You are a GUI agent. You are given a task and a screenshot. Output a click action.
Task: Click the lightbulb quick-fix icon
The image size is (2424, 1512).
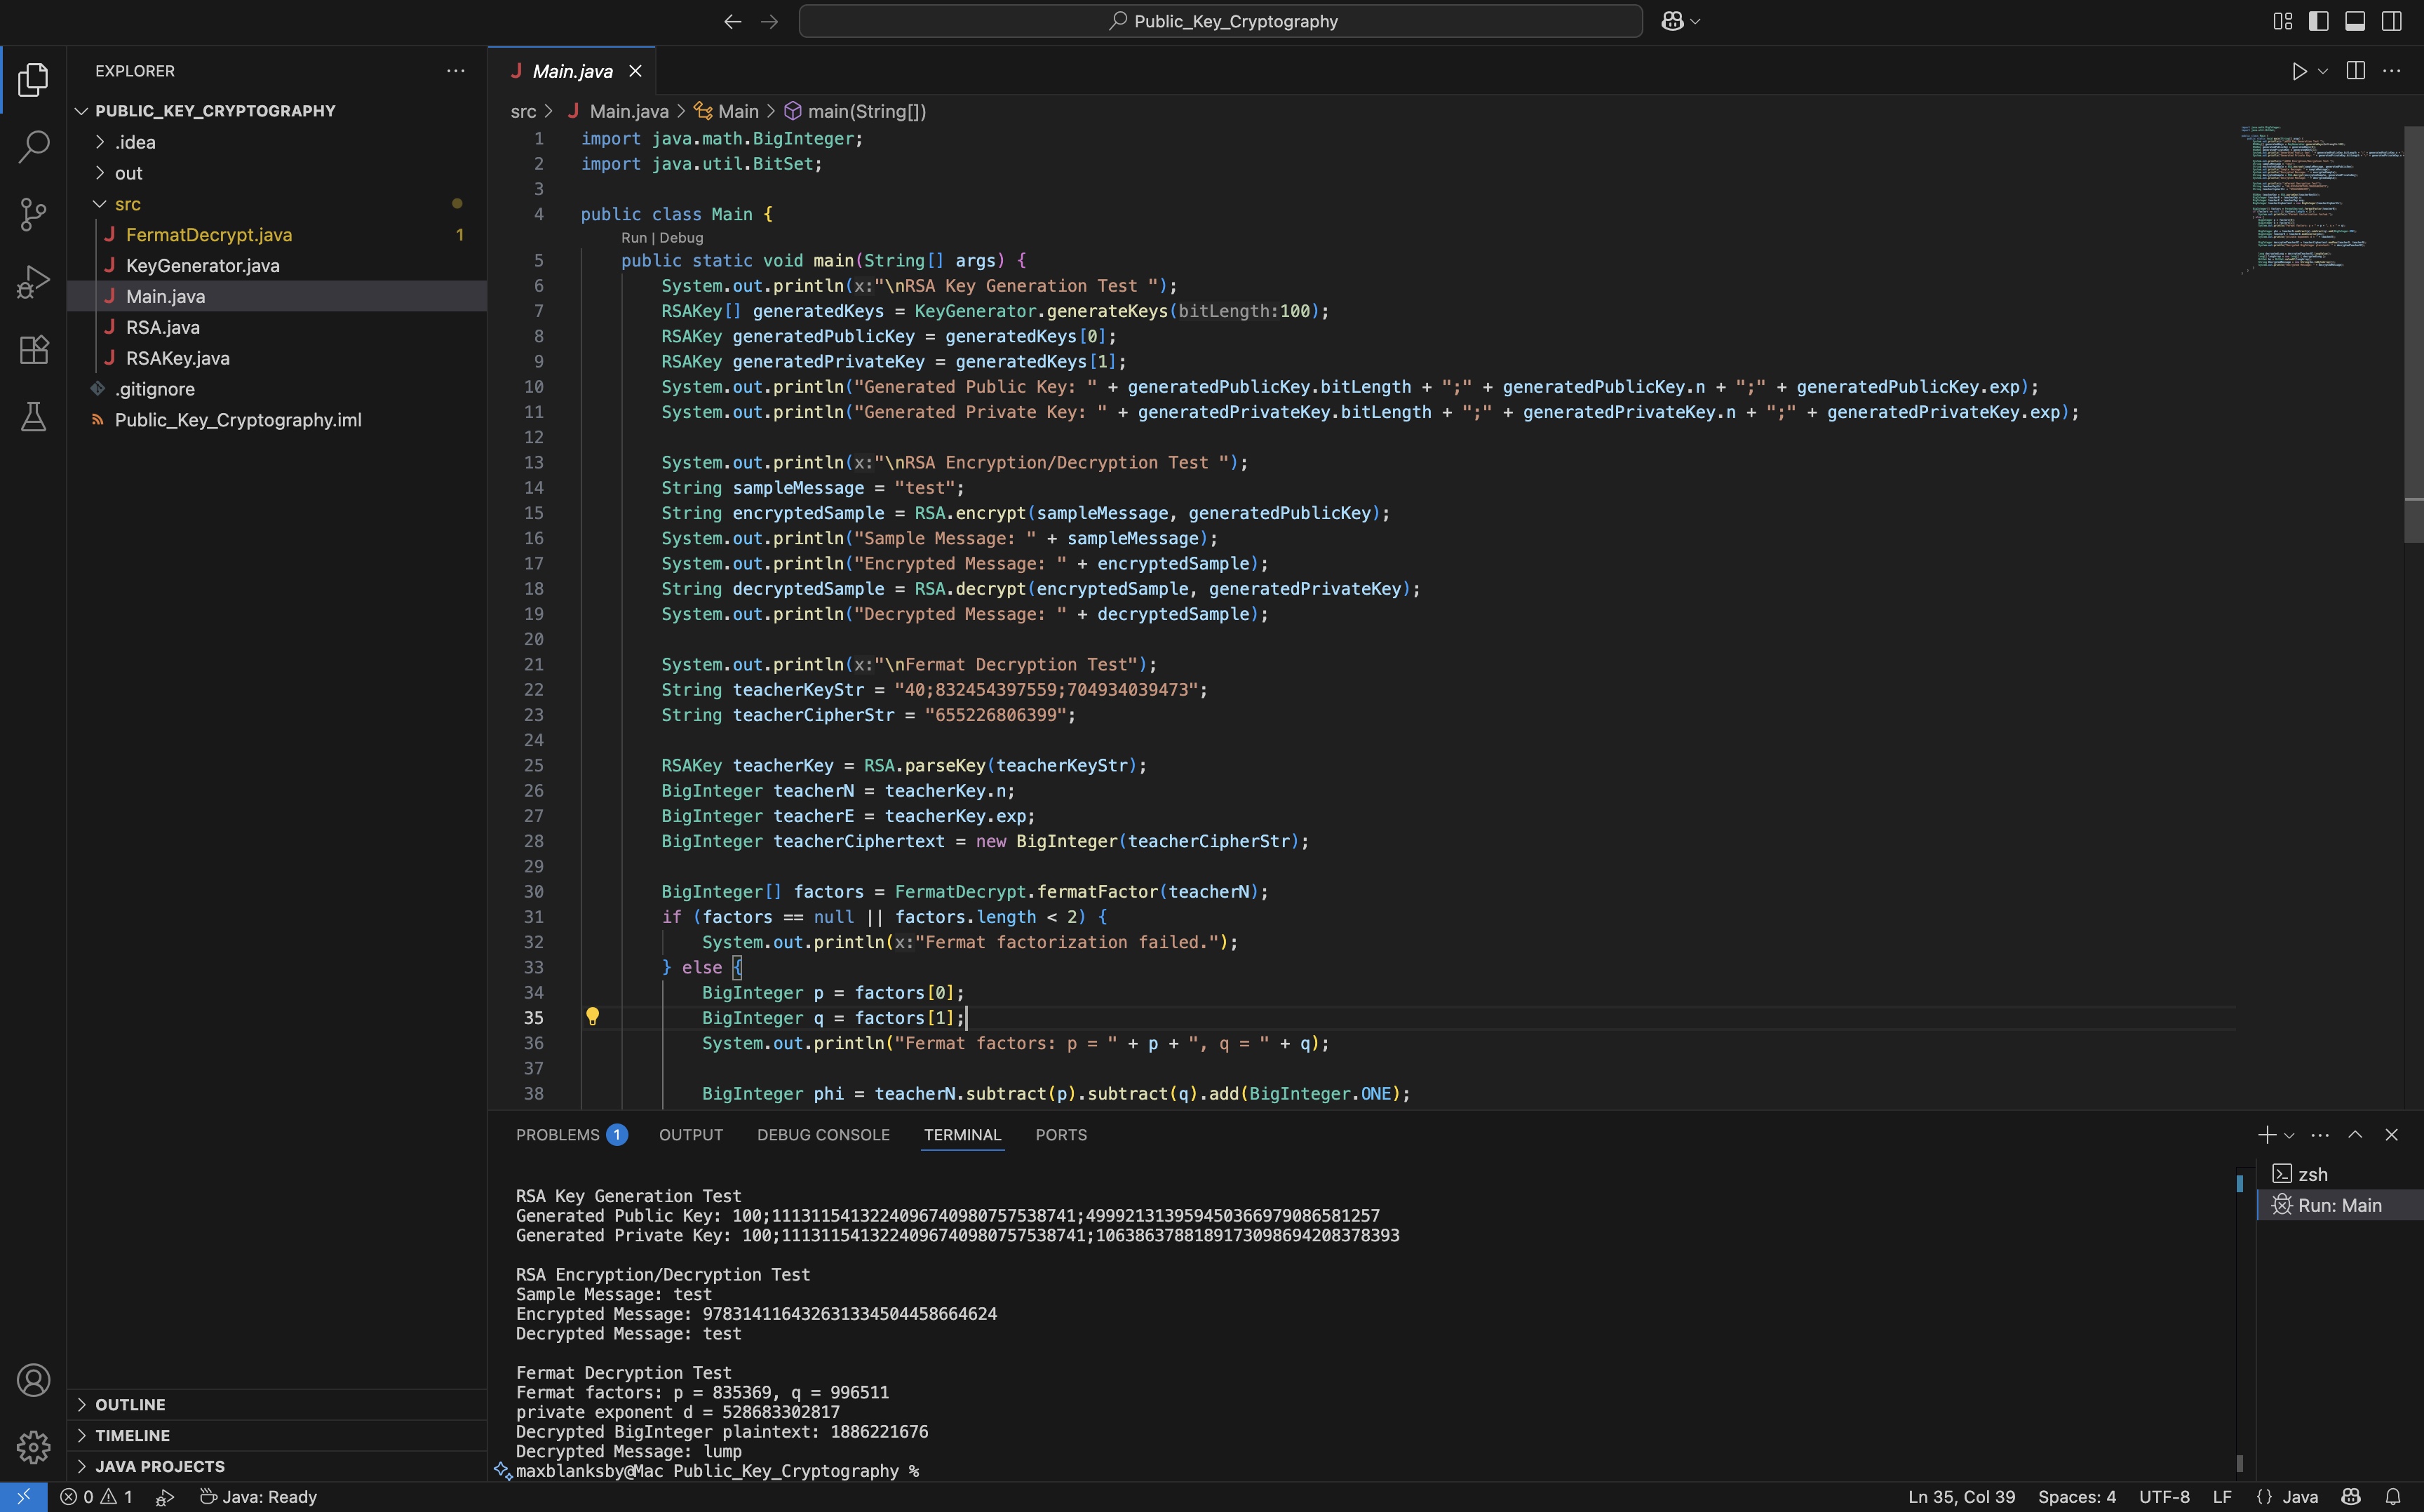(x=592, y=1017)
